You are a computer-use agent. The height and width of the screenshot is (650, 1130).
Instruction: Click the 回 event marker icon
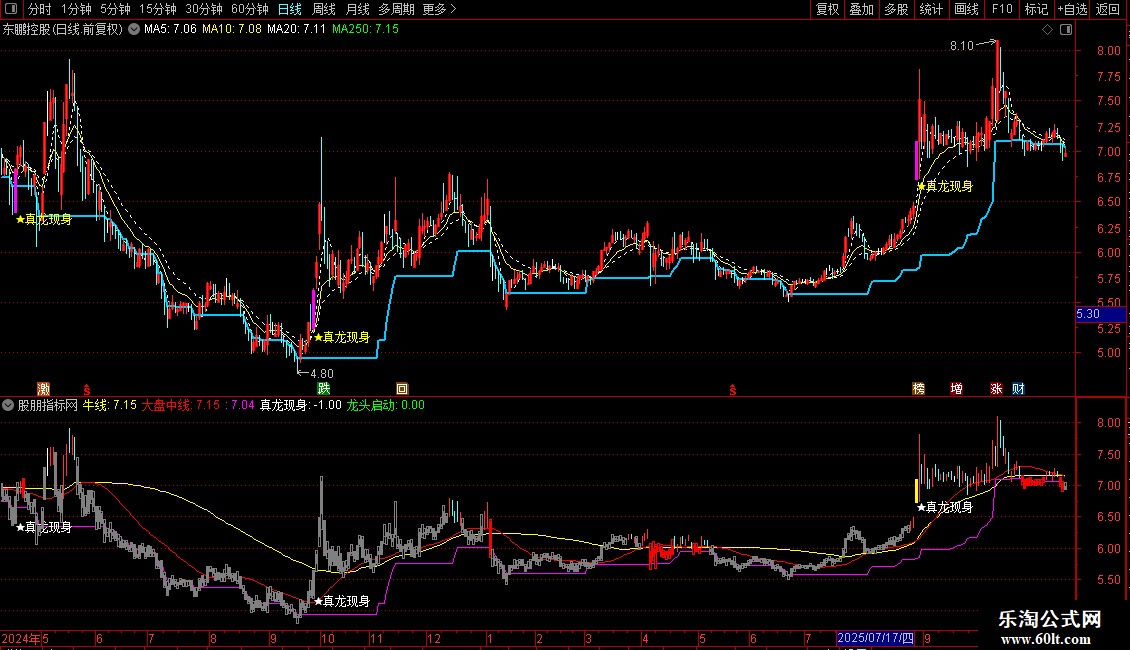pyautogui.click(x=402, y=389)
